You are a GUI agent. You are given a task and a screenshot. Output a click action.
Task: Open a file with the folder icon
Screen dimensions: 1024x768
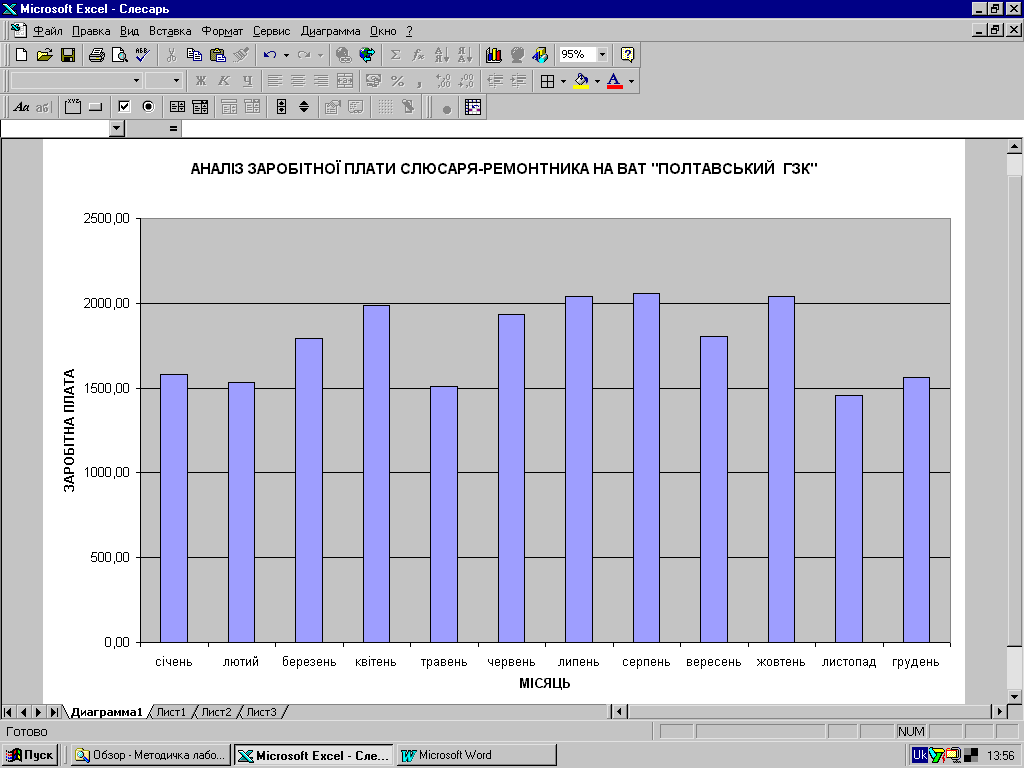click(44, 55)
